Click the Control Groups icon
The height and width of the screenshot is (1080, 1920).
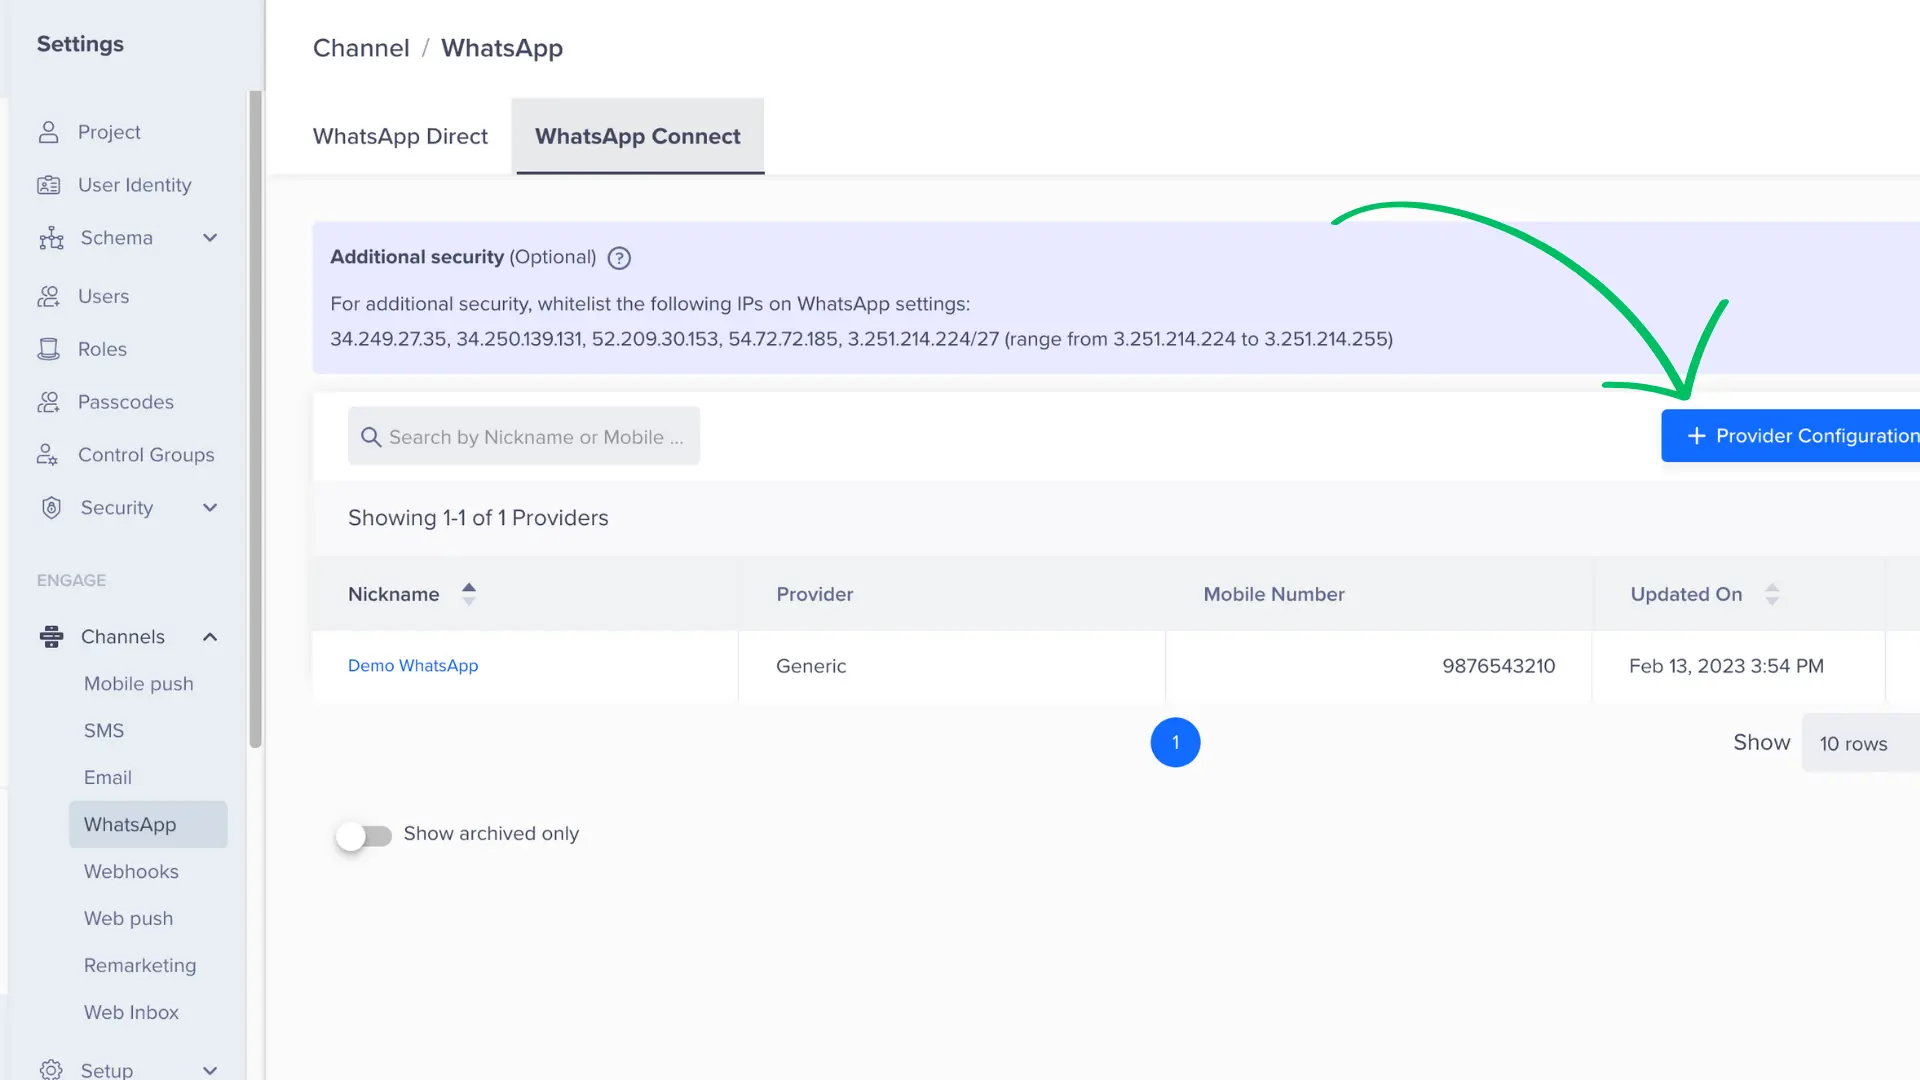coord(48,455)
